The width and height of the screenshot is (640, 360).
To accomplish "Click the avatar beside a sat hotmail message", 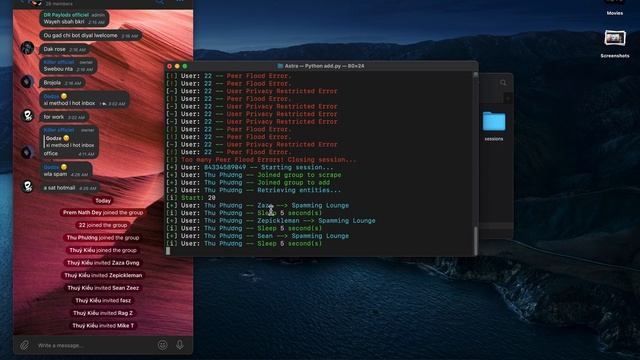I will point(27,187).
